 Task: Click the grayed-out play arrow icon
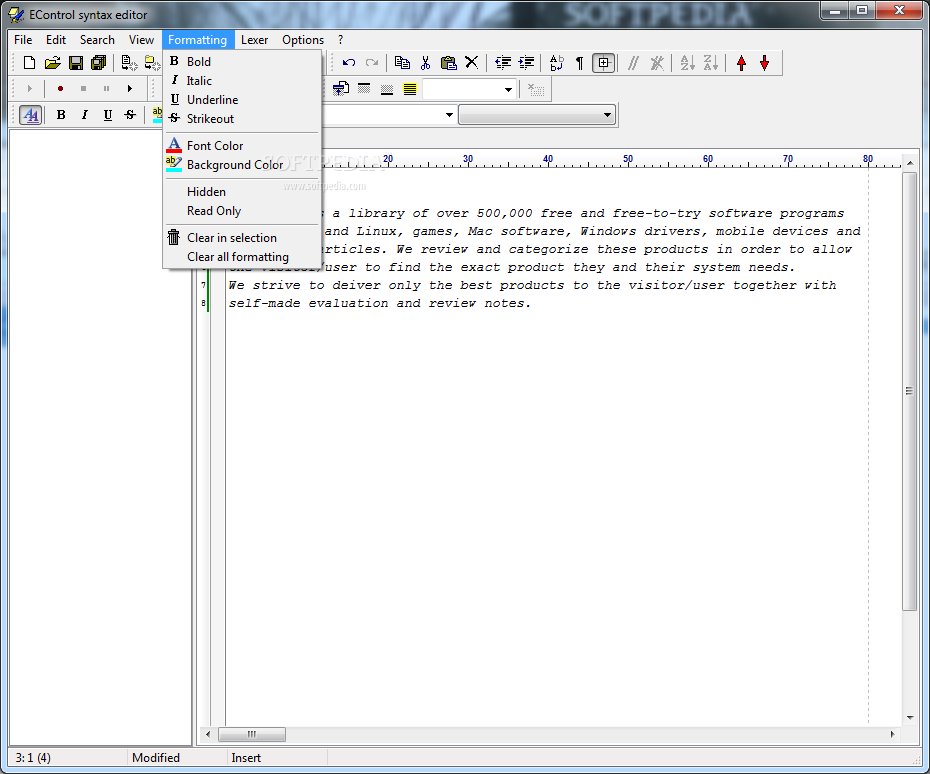coord(29,88)
